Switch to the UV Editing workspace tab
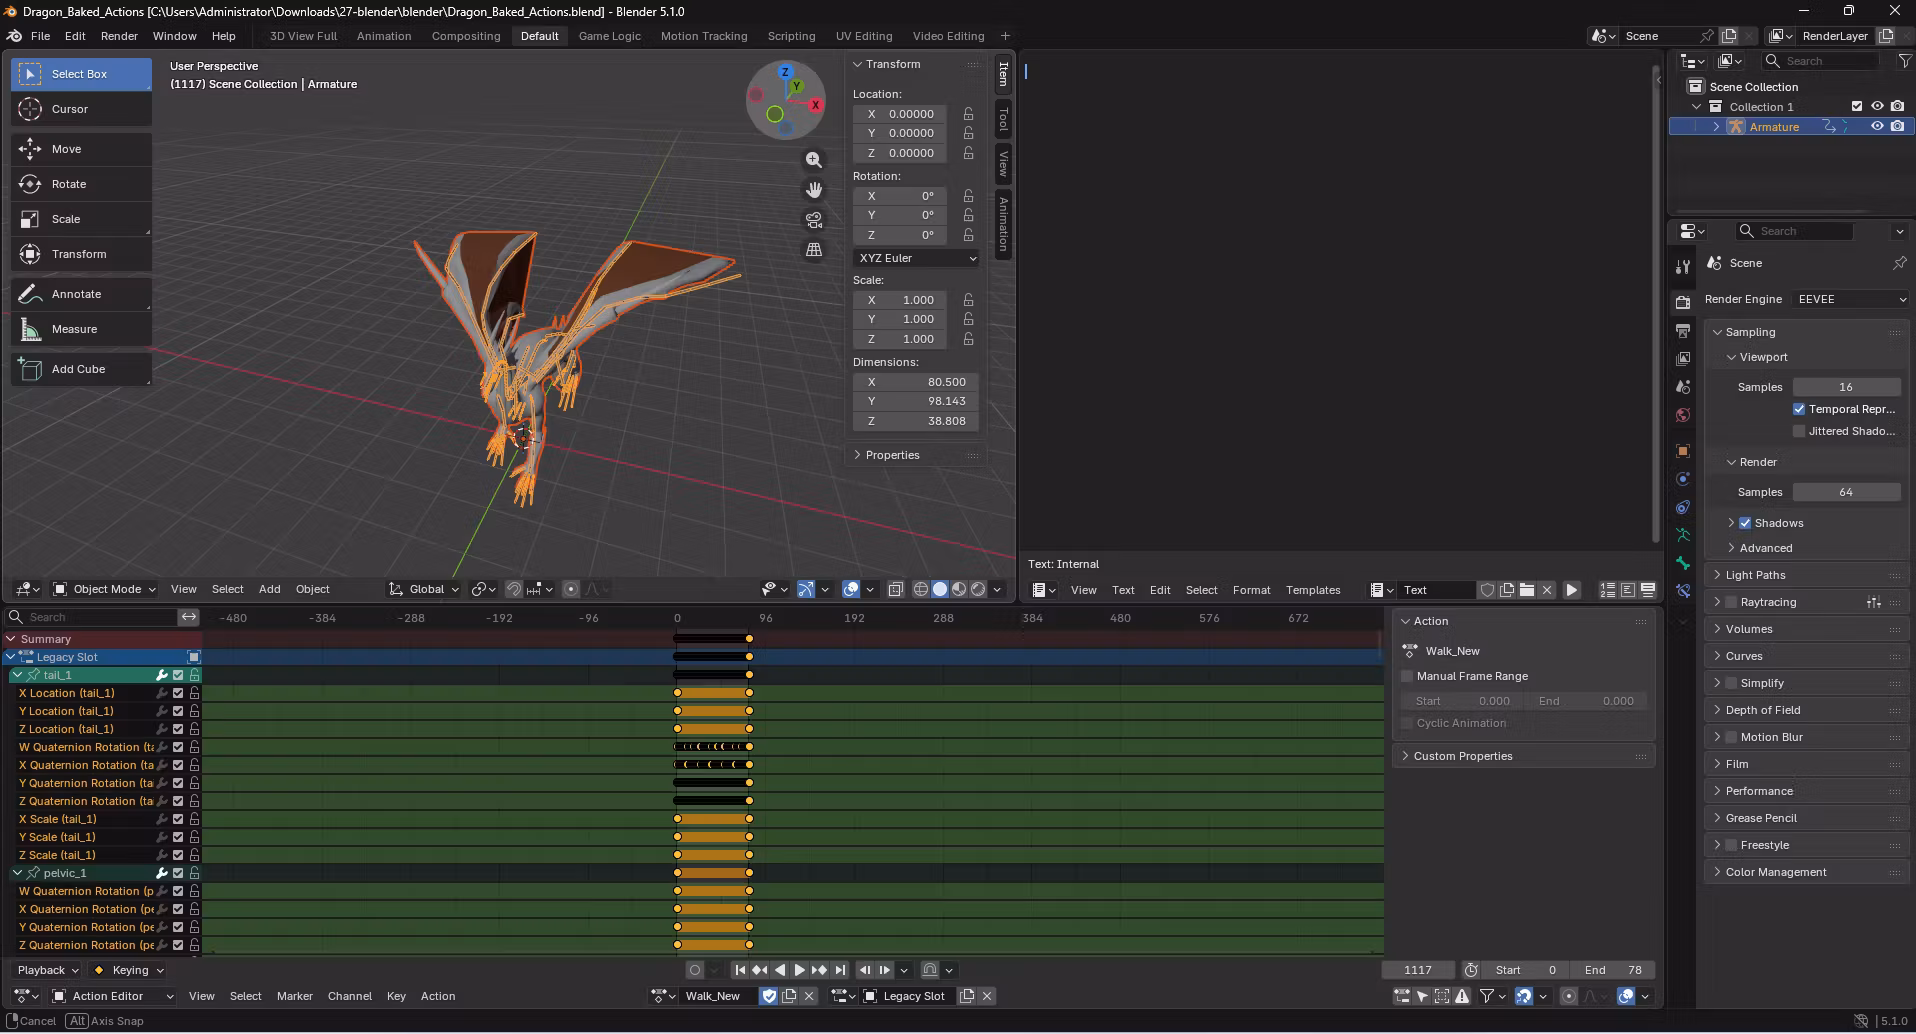The image size is (1916, 1034). pos(863,35)
